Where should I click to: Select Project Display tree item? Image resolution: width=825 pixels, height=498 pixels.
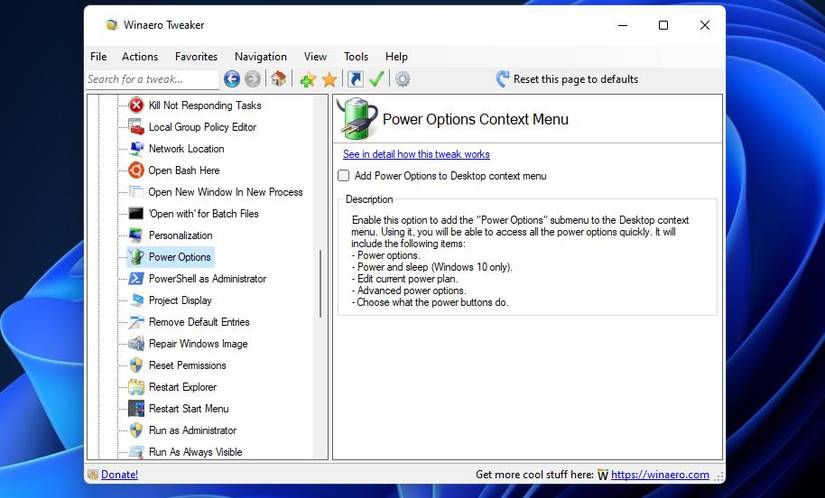(x=180, y=300)
